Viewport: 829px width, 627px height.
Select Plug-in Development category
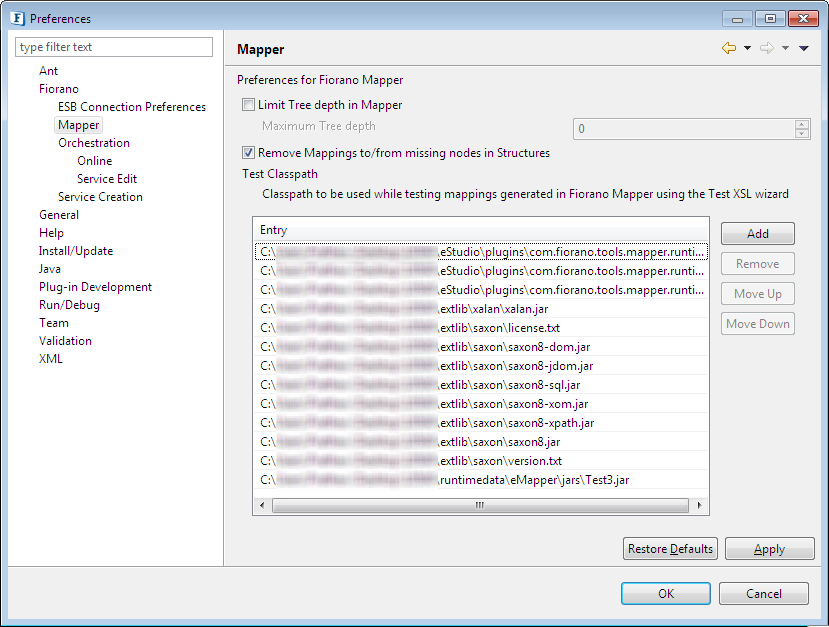point(95,287)
